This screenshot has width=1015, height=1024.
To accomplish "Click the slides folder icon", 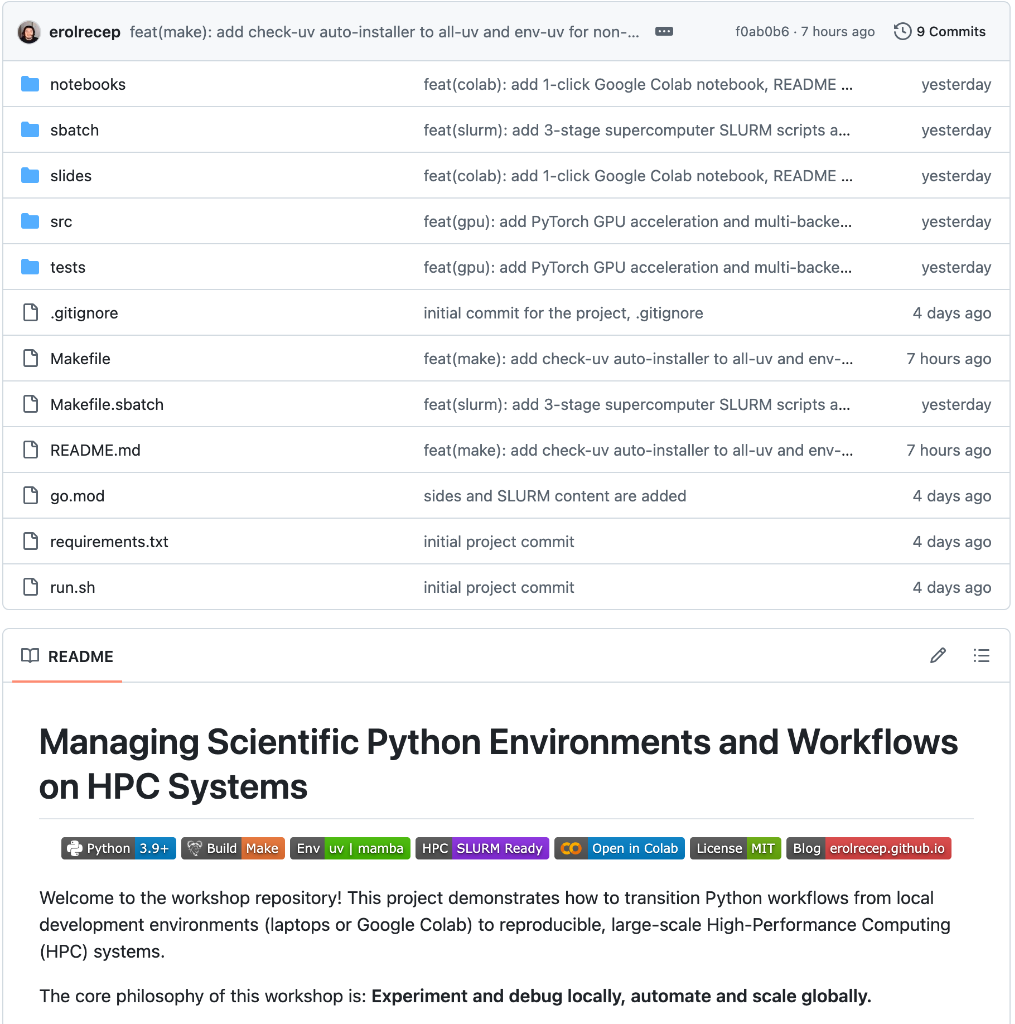I will [30, 176].
